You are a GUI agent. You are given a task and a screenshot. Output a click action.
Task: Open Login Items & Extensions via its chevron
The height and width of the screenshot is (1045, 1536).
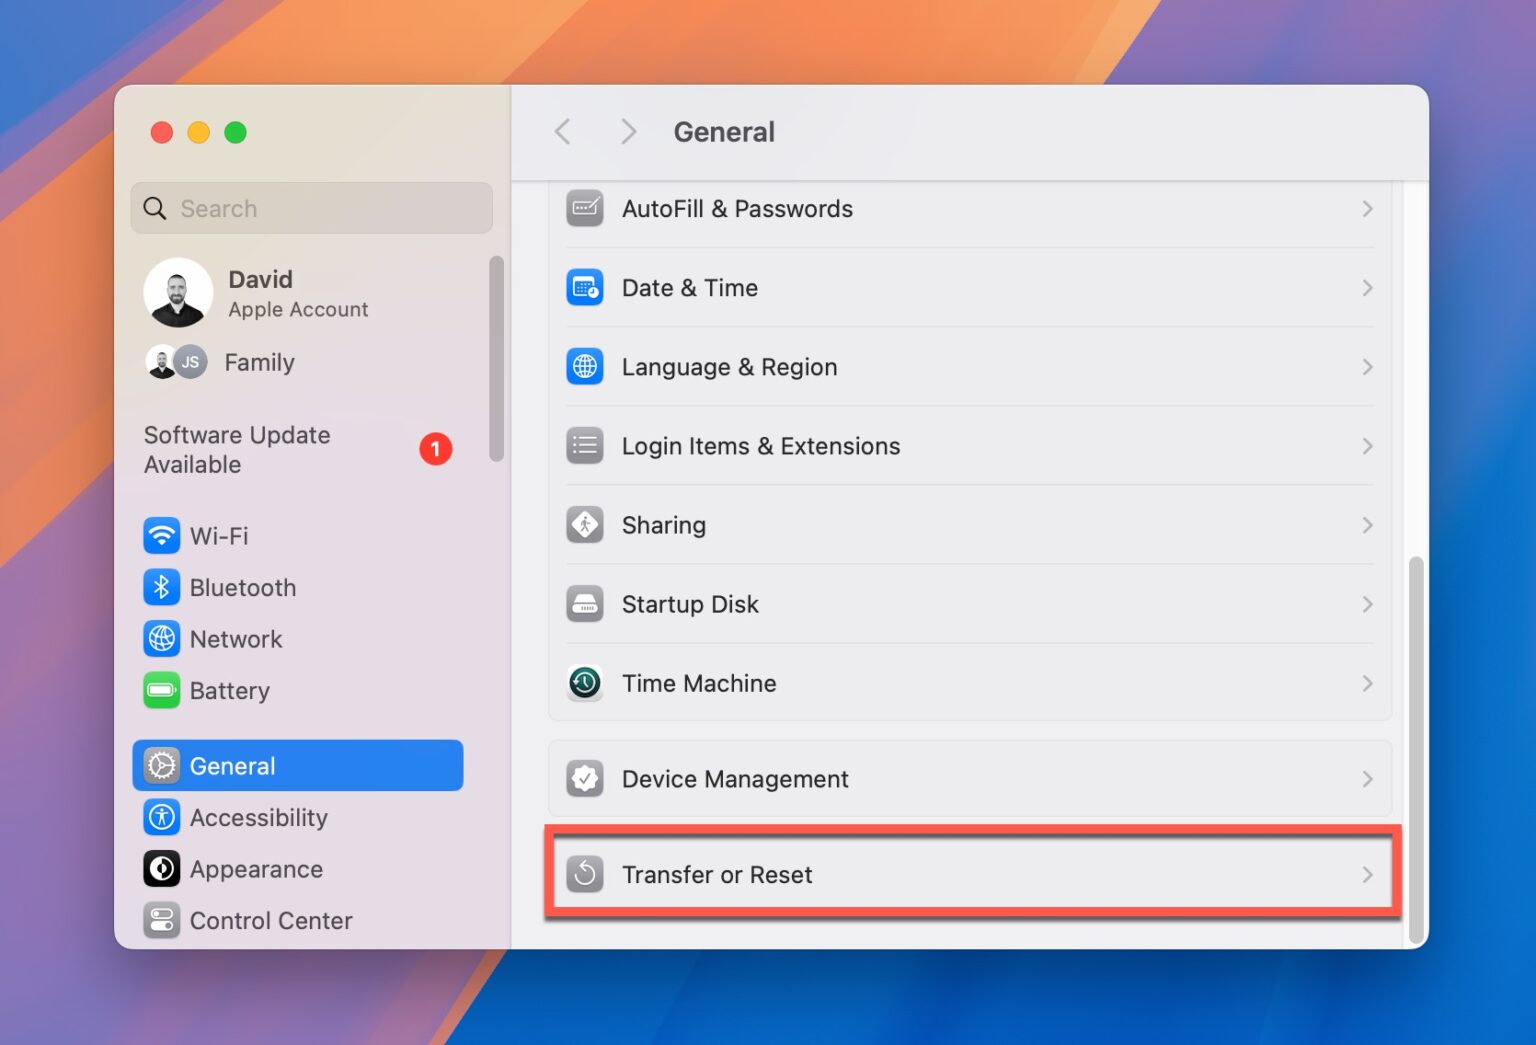point(1368,446)
